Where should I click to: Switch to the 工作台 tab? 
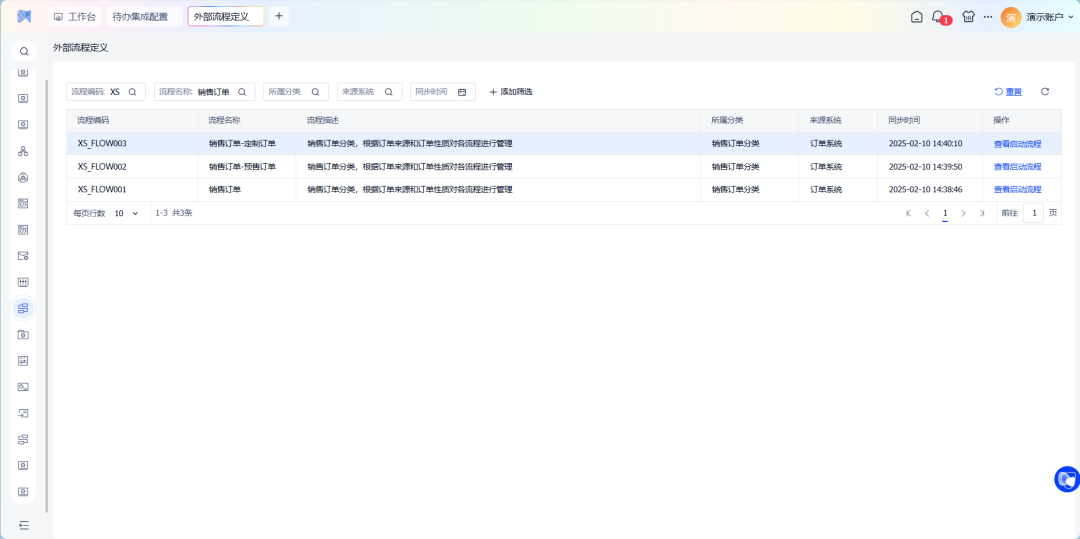(75, 17)
